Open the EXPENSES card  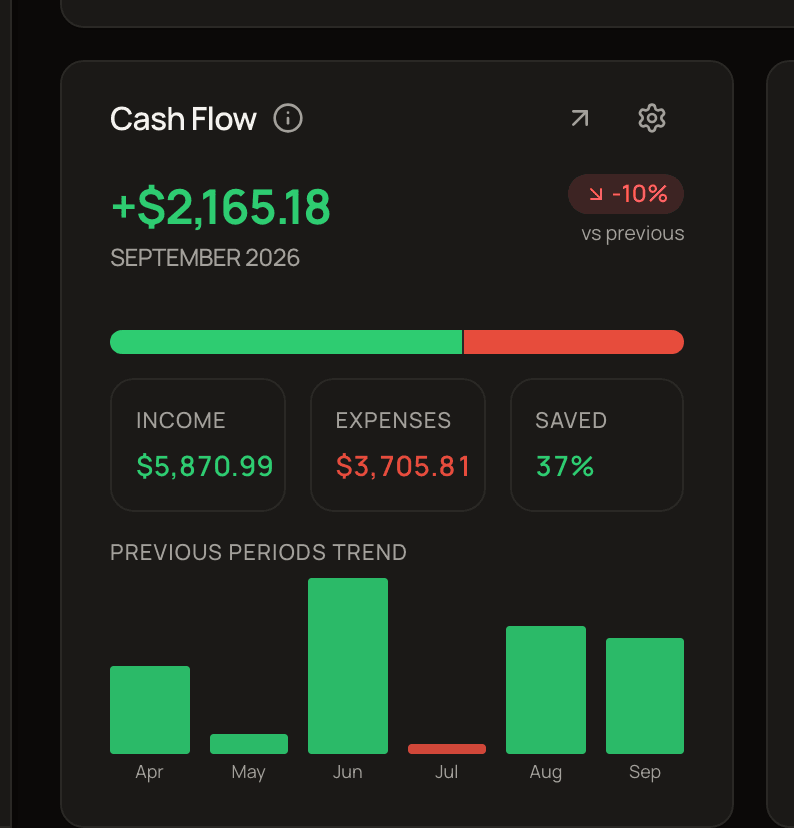398,445
